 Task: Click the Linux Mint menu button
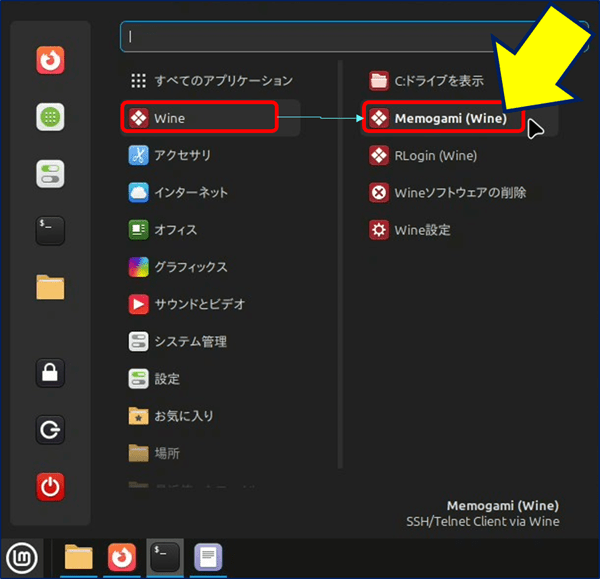[x=22, y=558]
